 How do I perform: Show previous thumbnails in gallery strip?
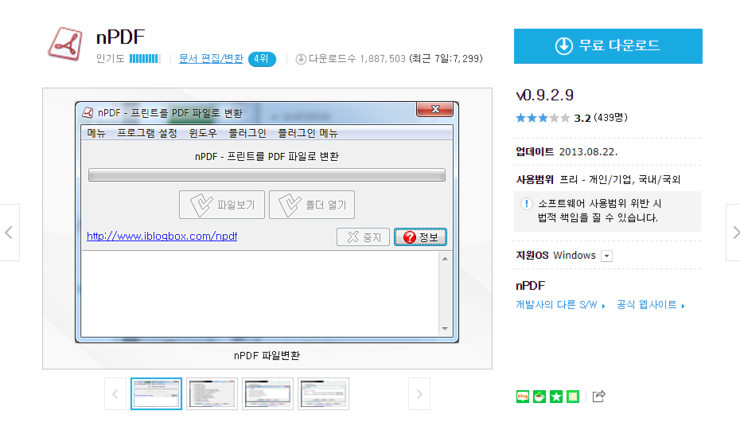[x=115, y=394]
